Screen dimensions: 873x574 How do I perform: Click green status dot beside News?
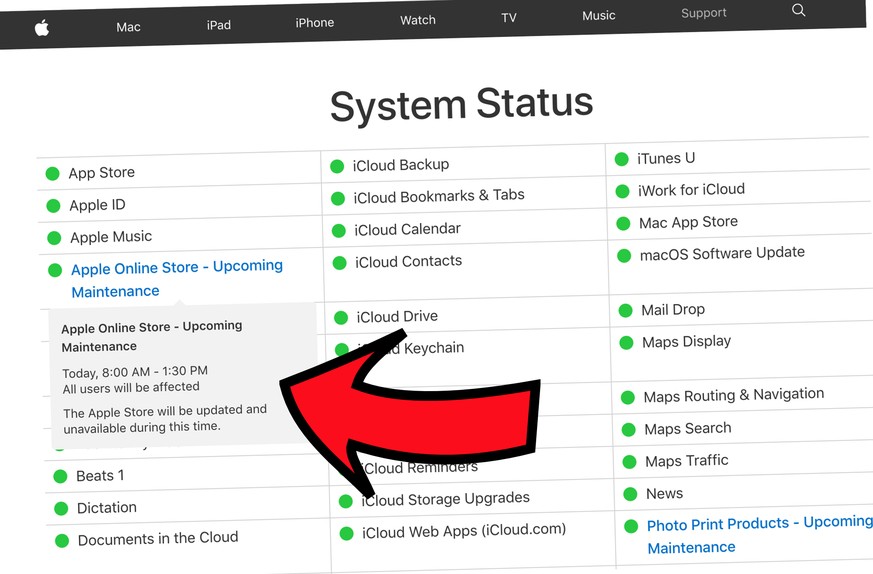point(630,494)
